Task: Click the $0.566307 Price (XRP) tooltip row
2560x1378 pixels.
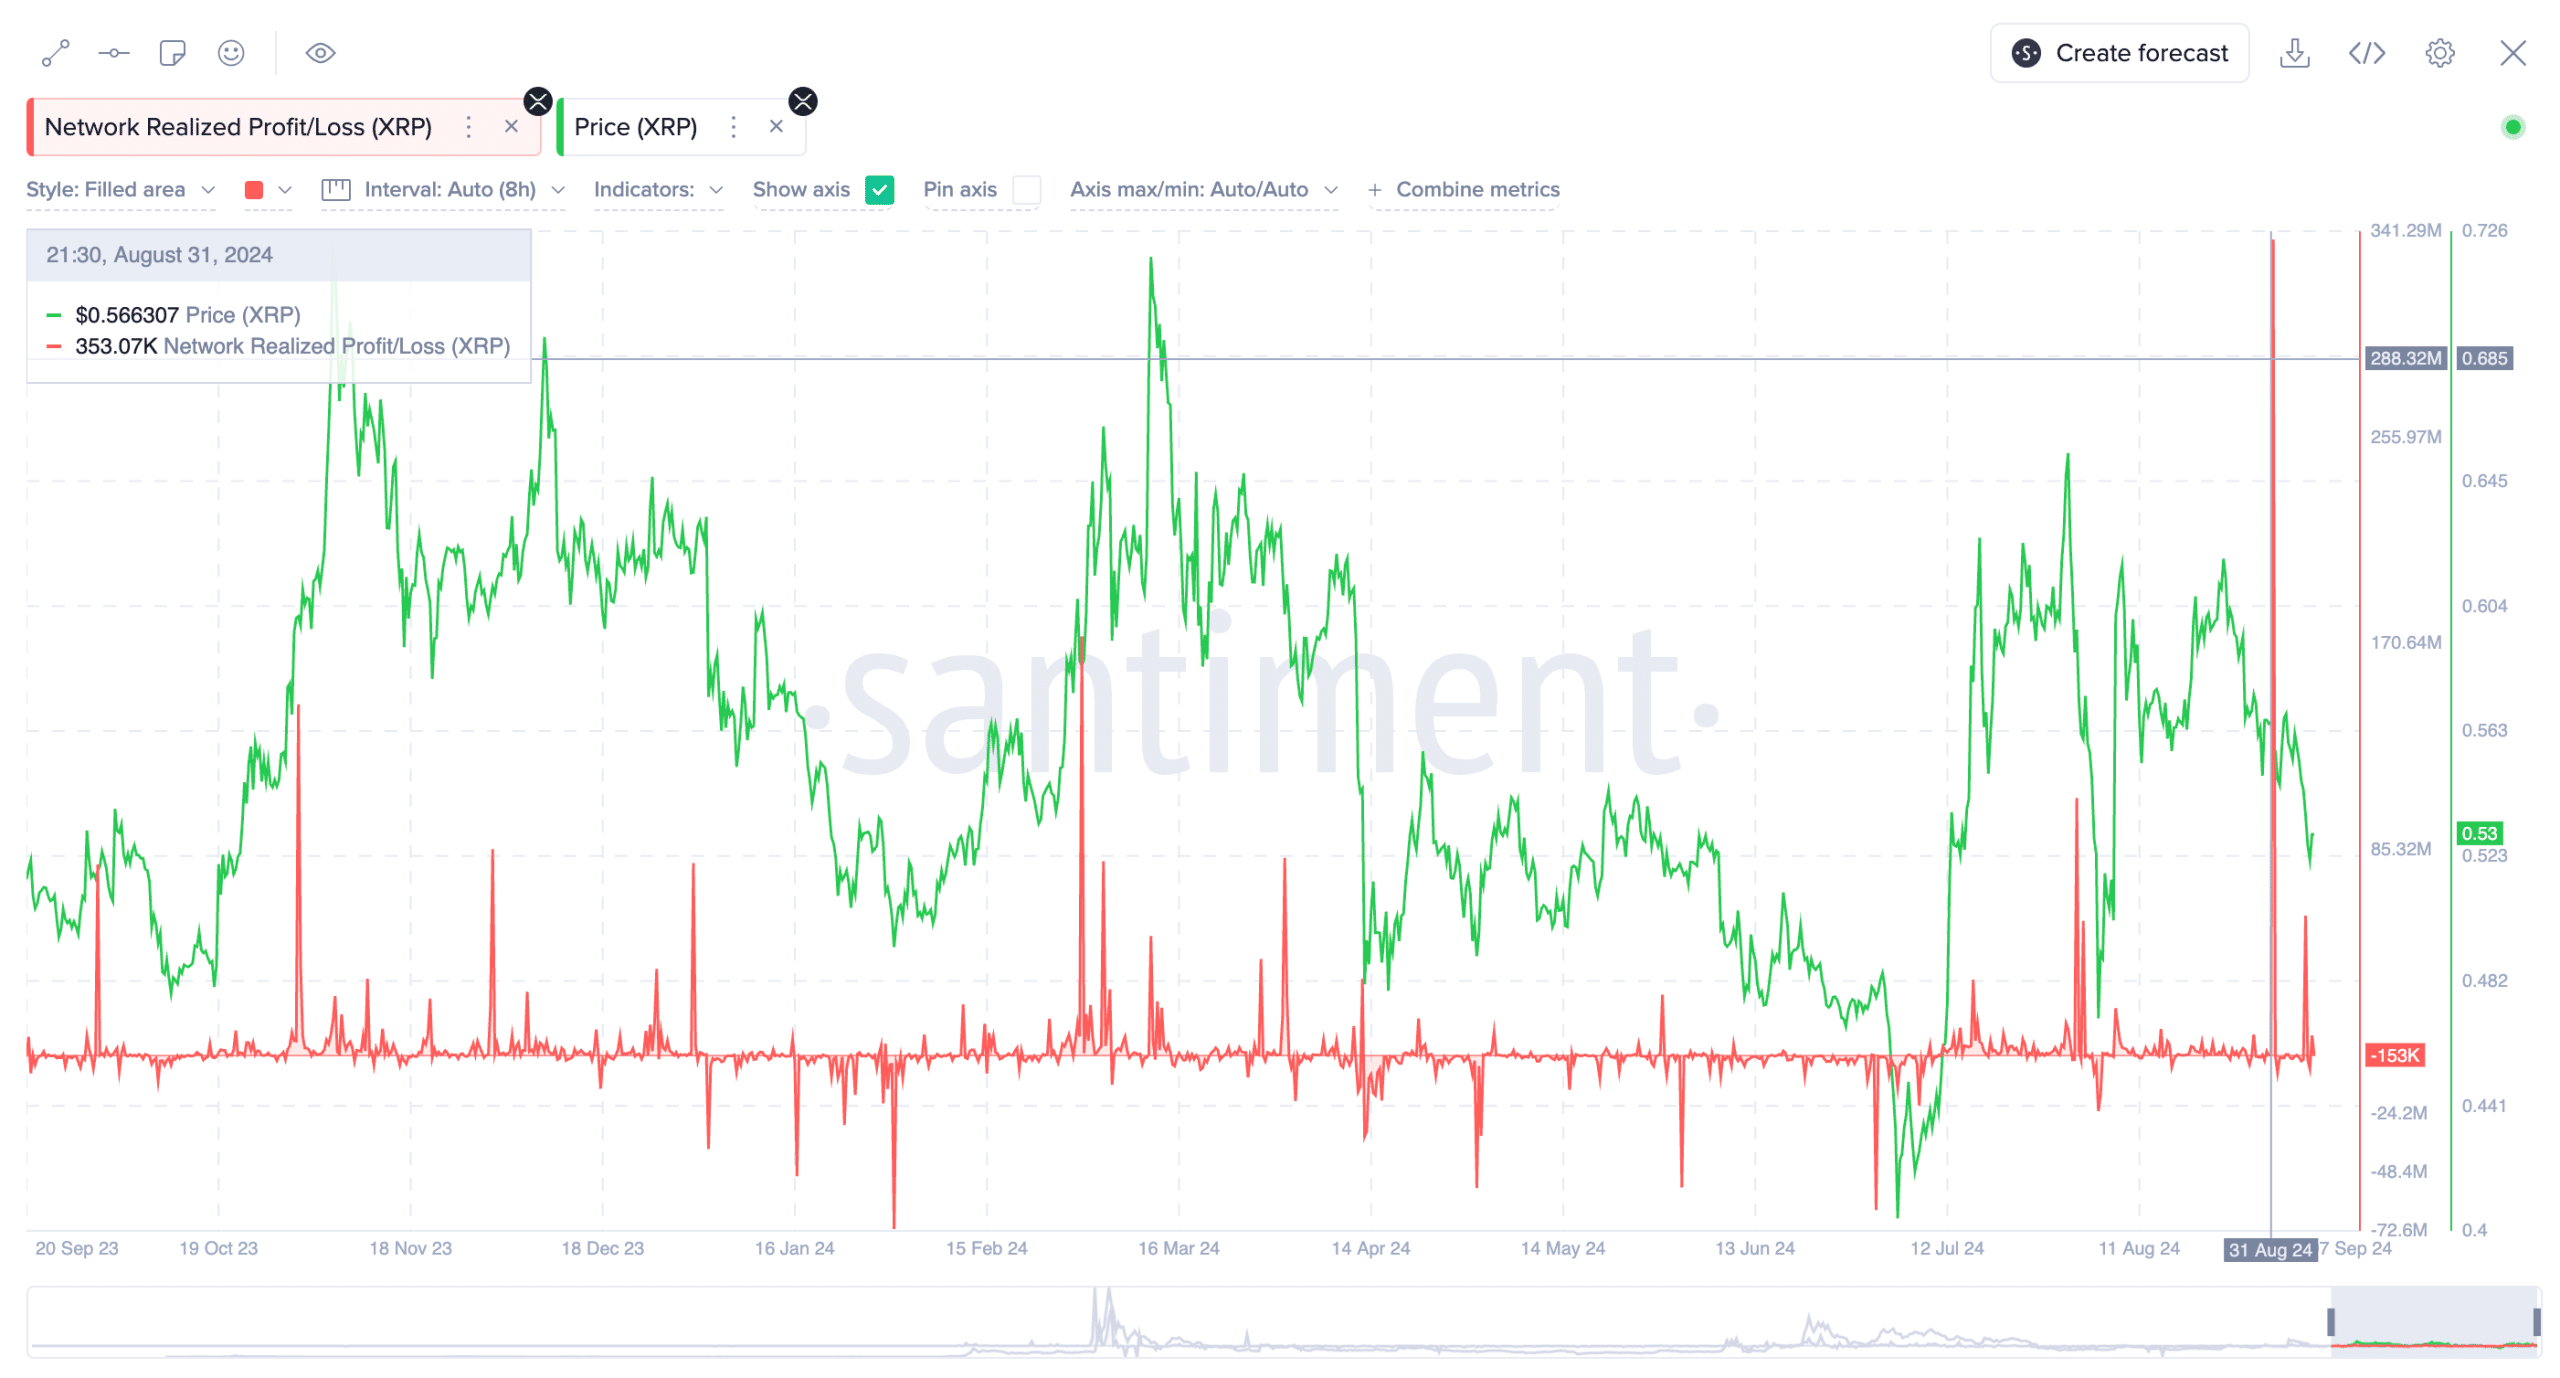Action: point(187,315)
